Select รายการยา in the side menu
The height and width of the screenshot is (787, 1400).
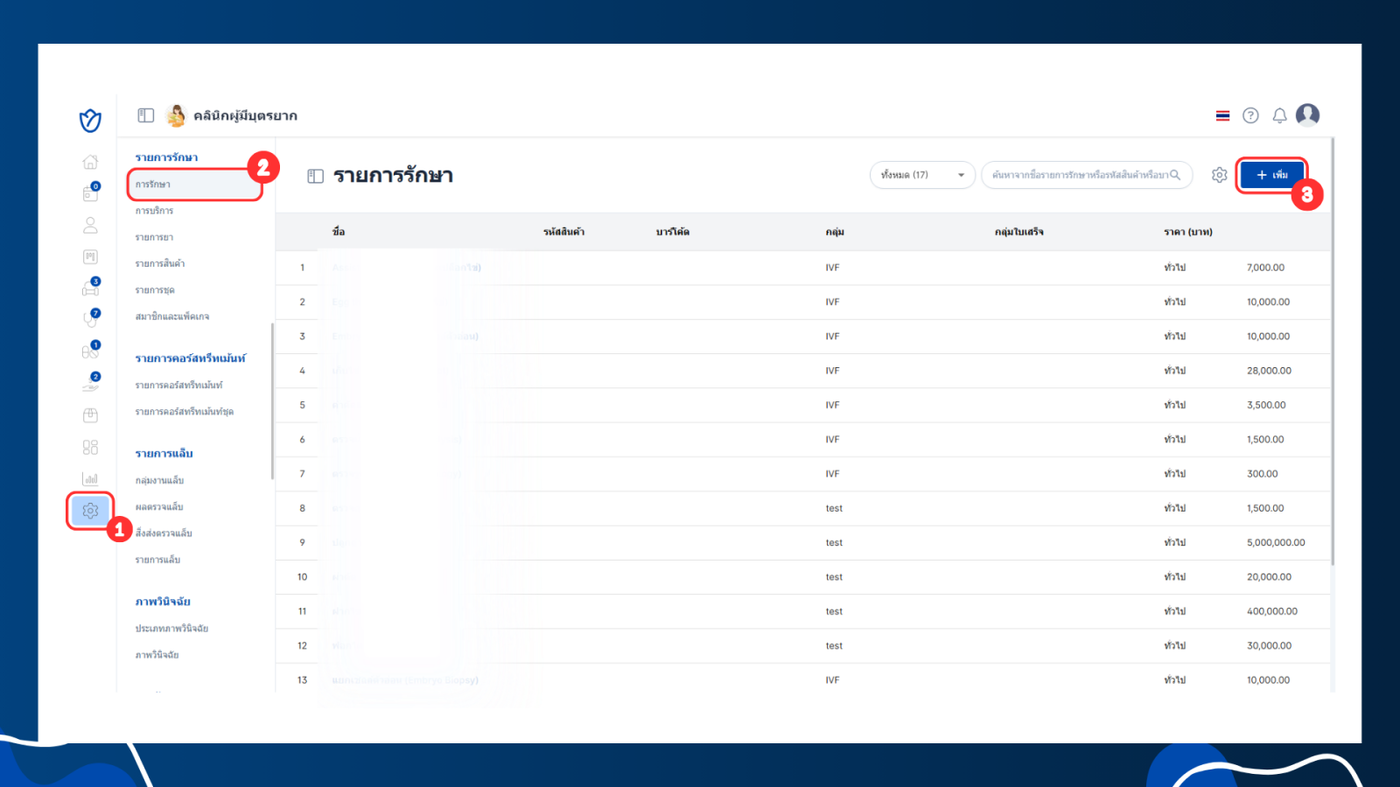[x=154, y=237]
